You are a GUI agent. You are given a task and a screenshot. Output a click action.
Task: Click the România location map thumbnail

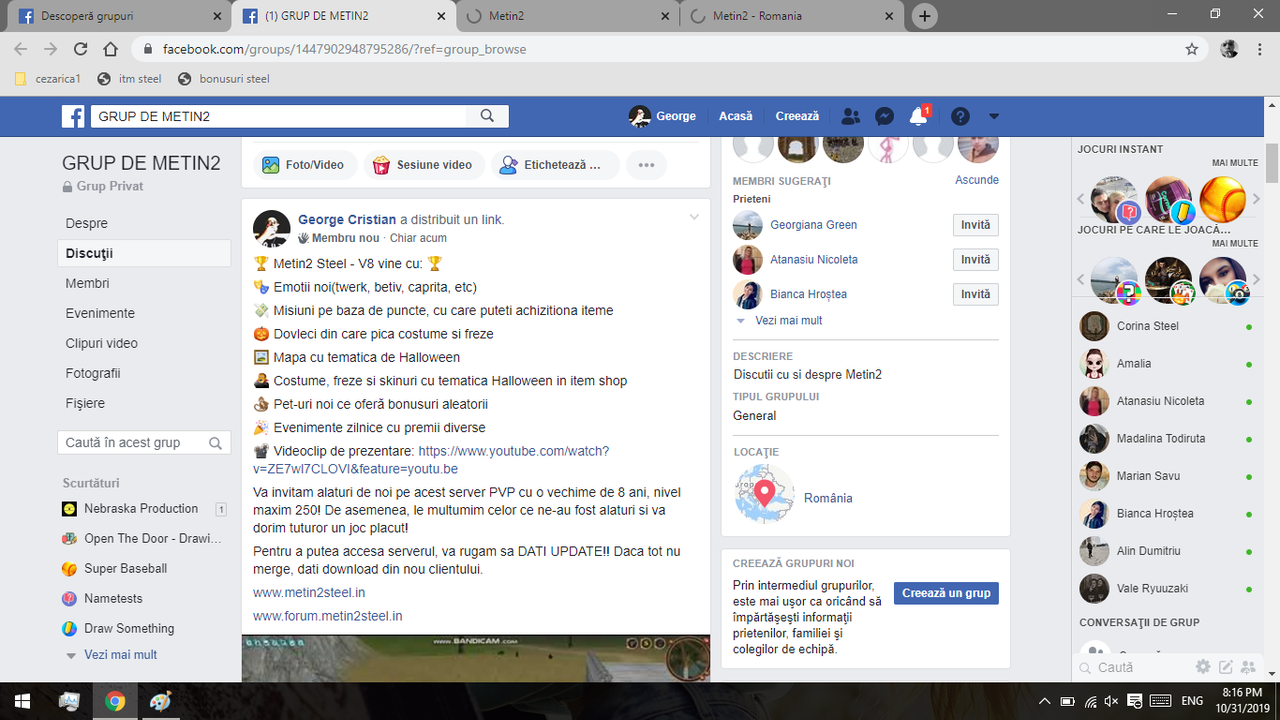click(764, 494)
